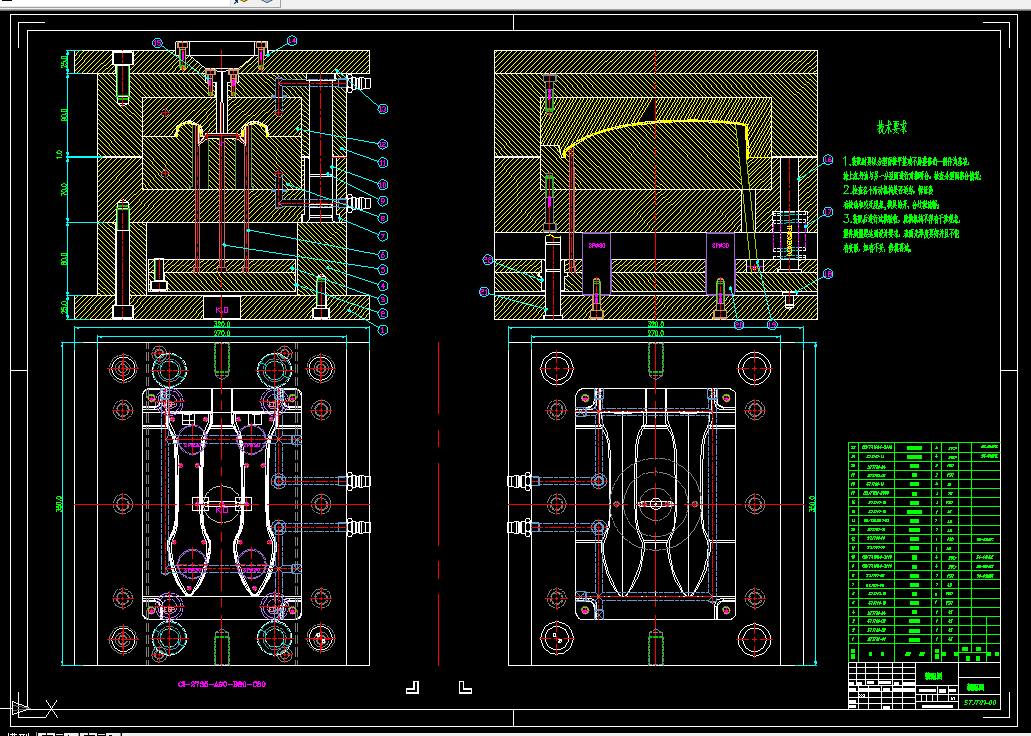Click part balloon 10 in the left section view
Viewport: 1031px width, 736px height.
(383, 185)
